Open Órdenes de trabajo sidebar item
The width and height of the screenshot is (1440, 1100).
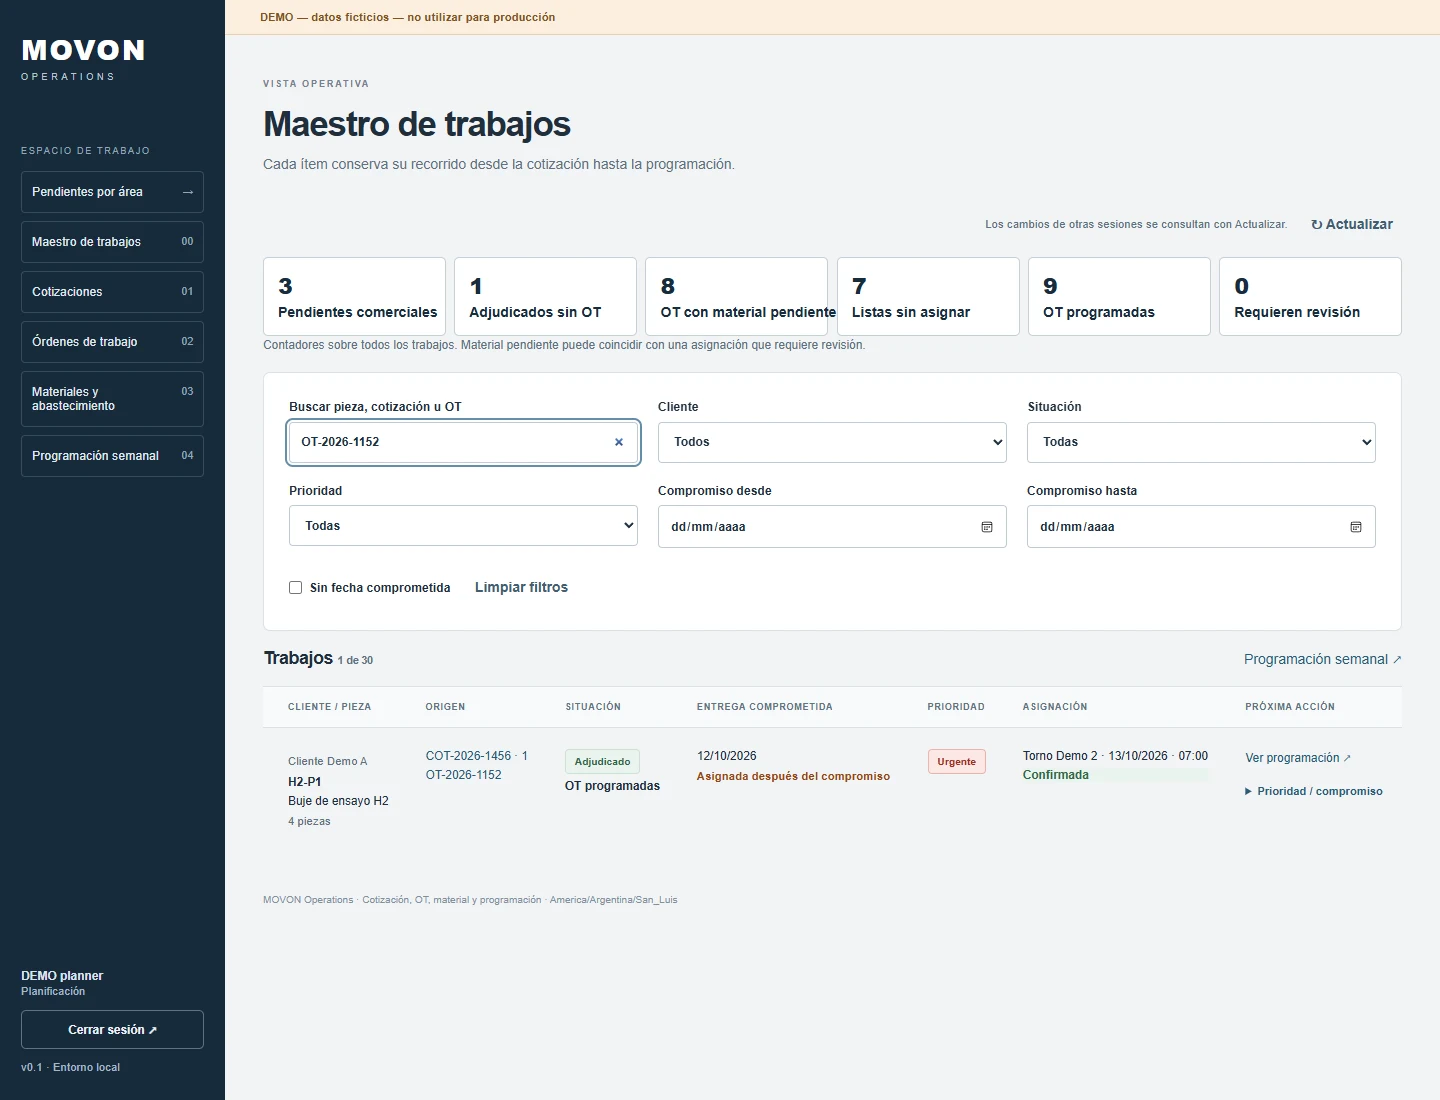click(x=112, y=342)
